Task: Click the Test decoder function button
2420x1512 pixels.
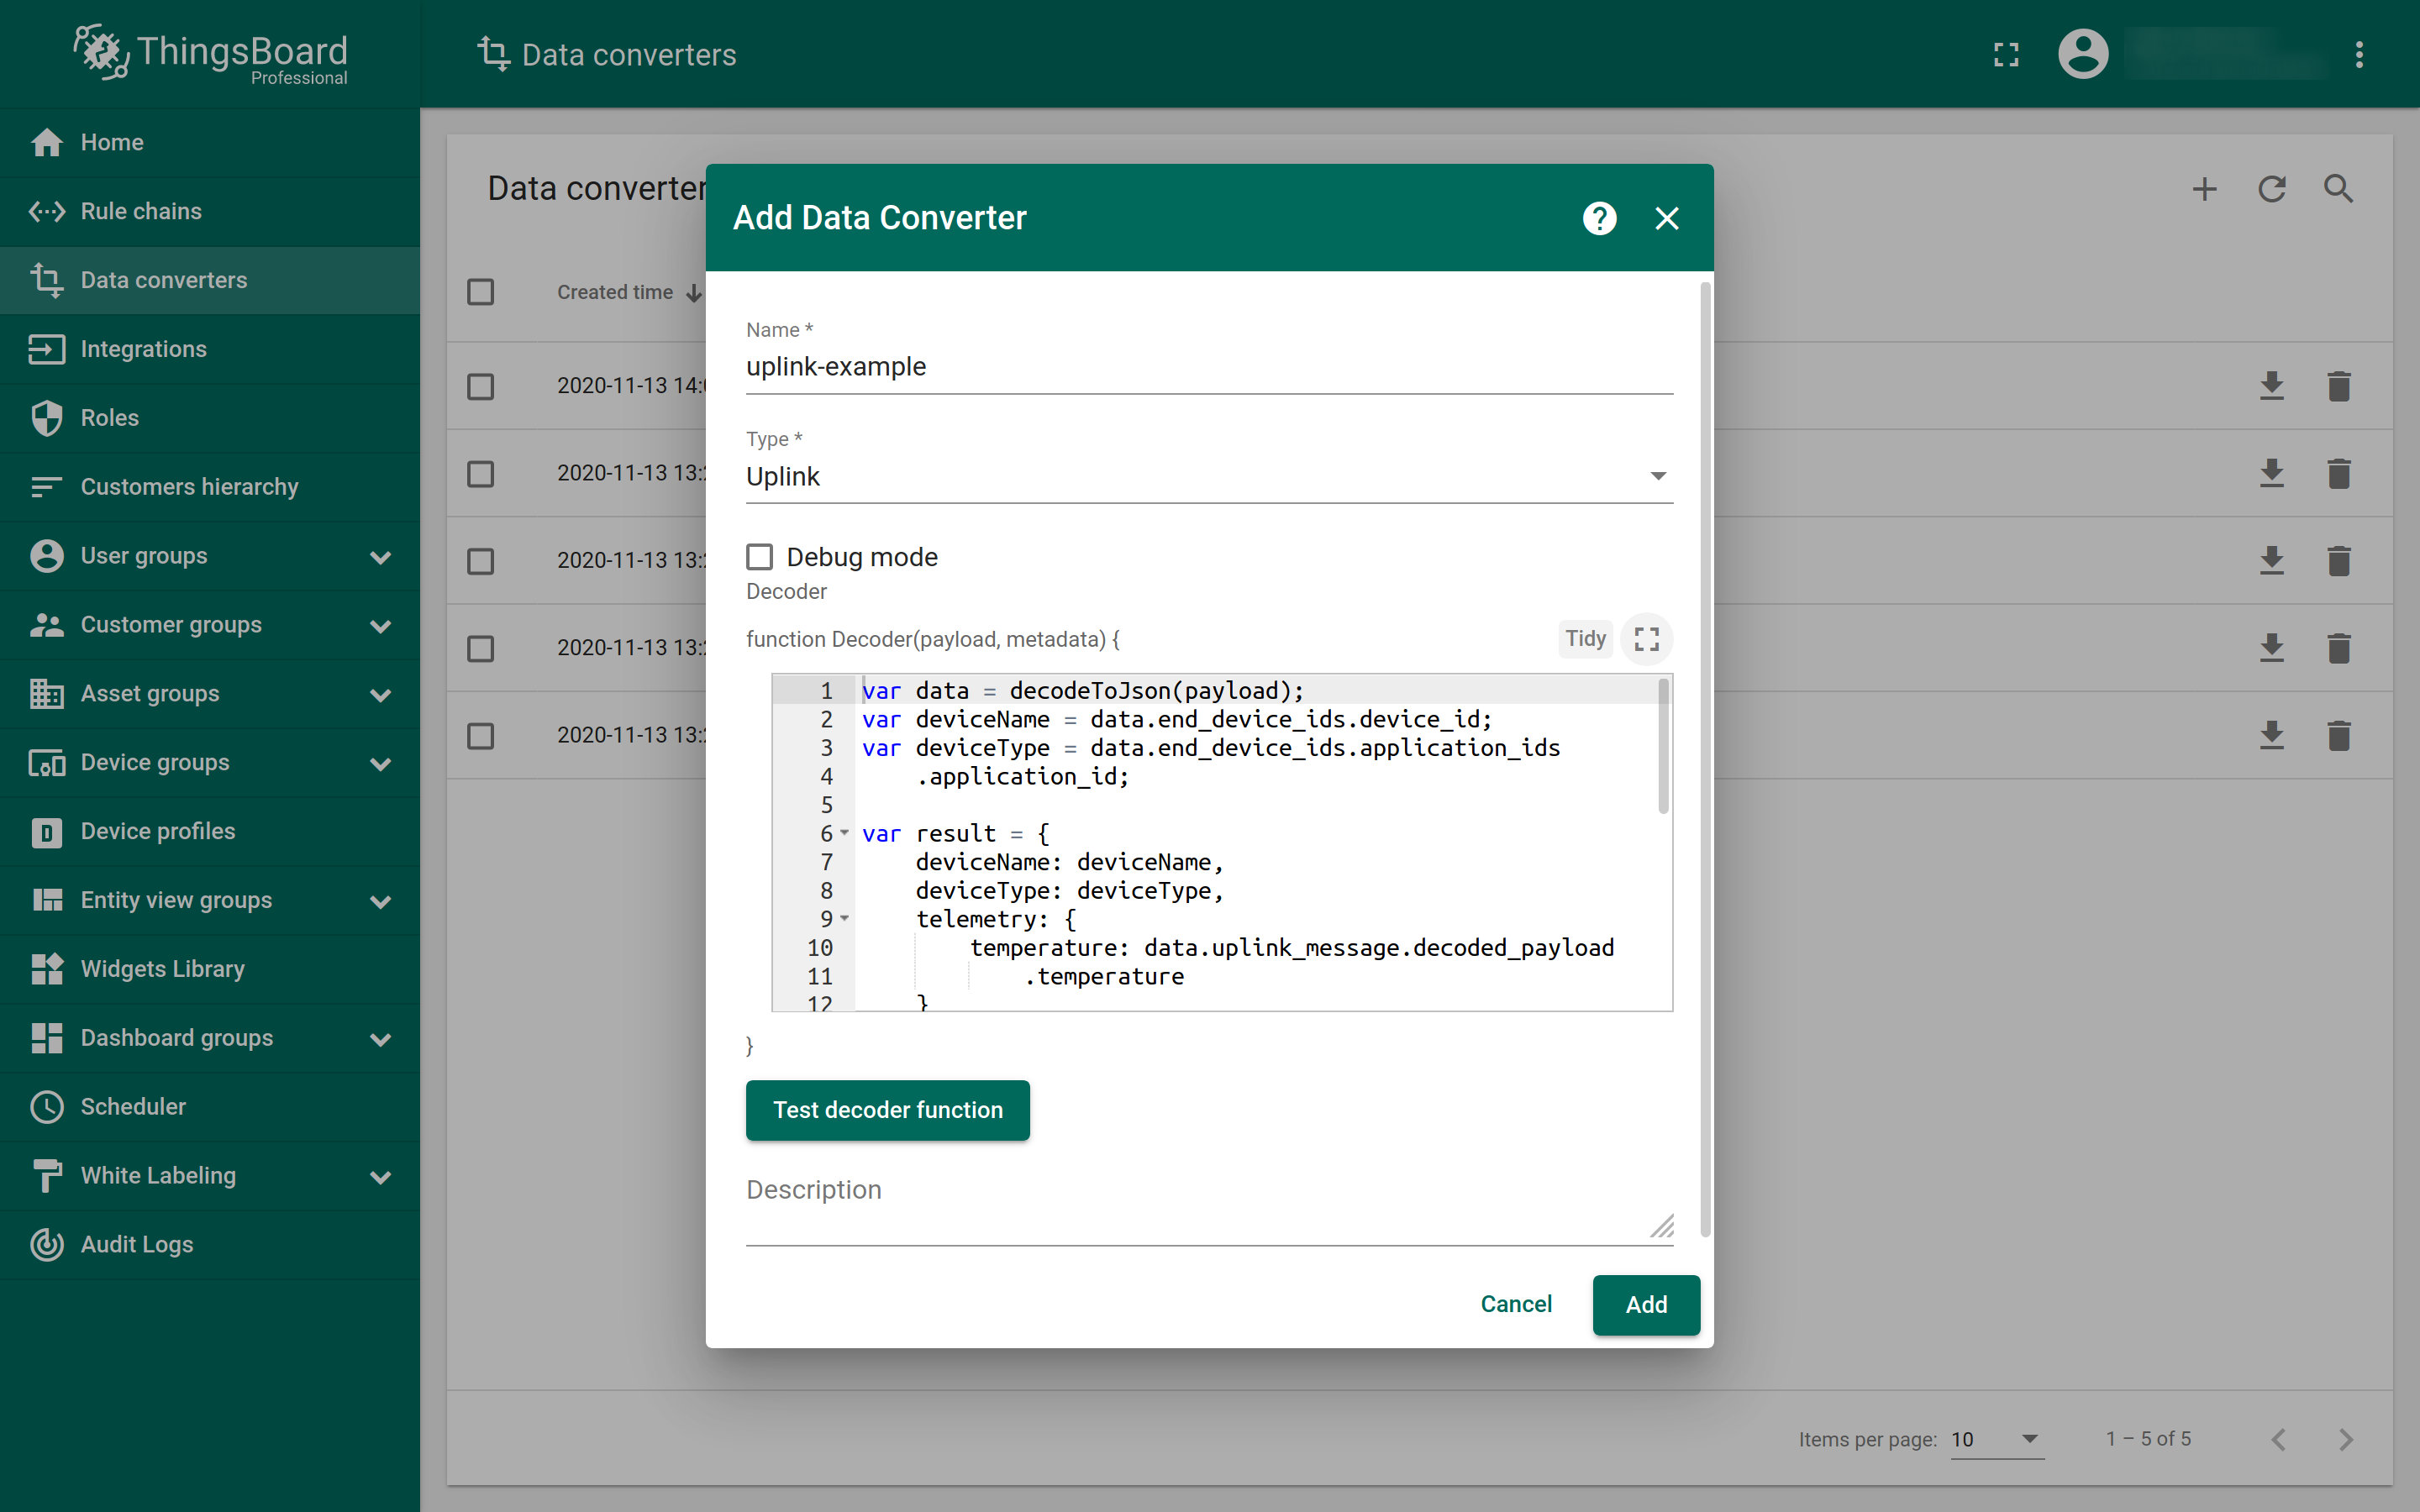Action: point(886,1110)
